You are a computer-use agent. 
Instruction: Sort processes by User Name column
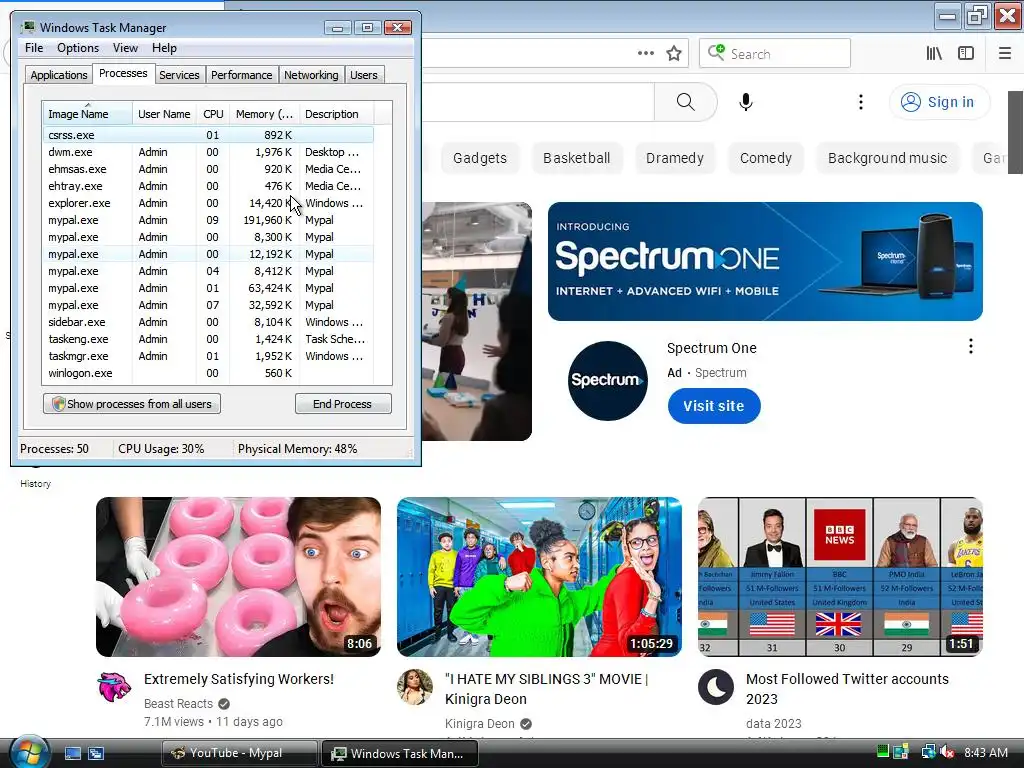pyautogui.click(x=165, y=114)
